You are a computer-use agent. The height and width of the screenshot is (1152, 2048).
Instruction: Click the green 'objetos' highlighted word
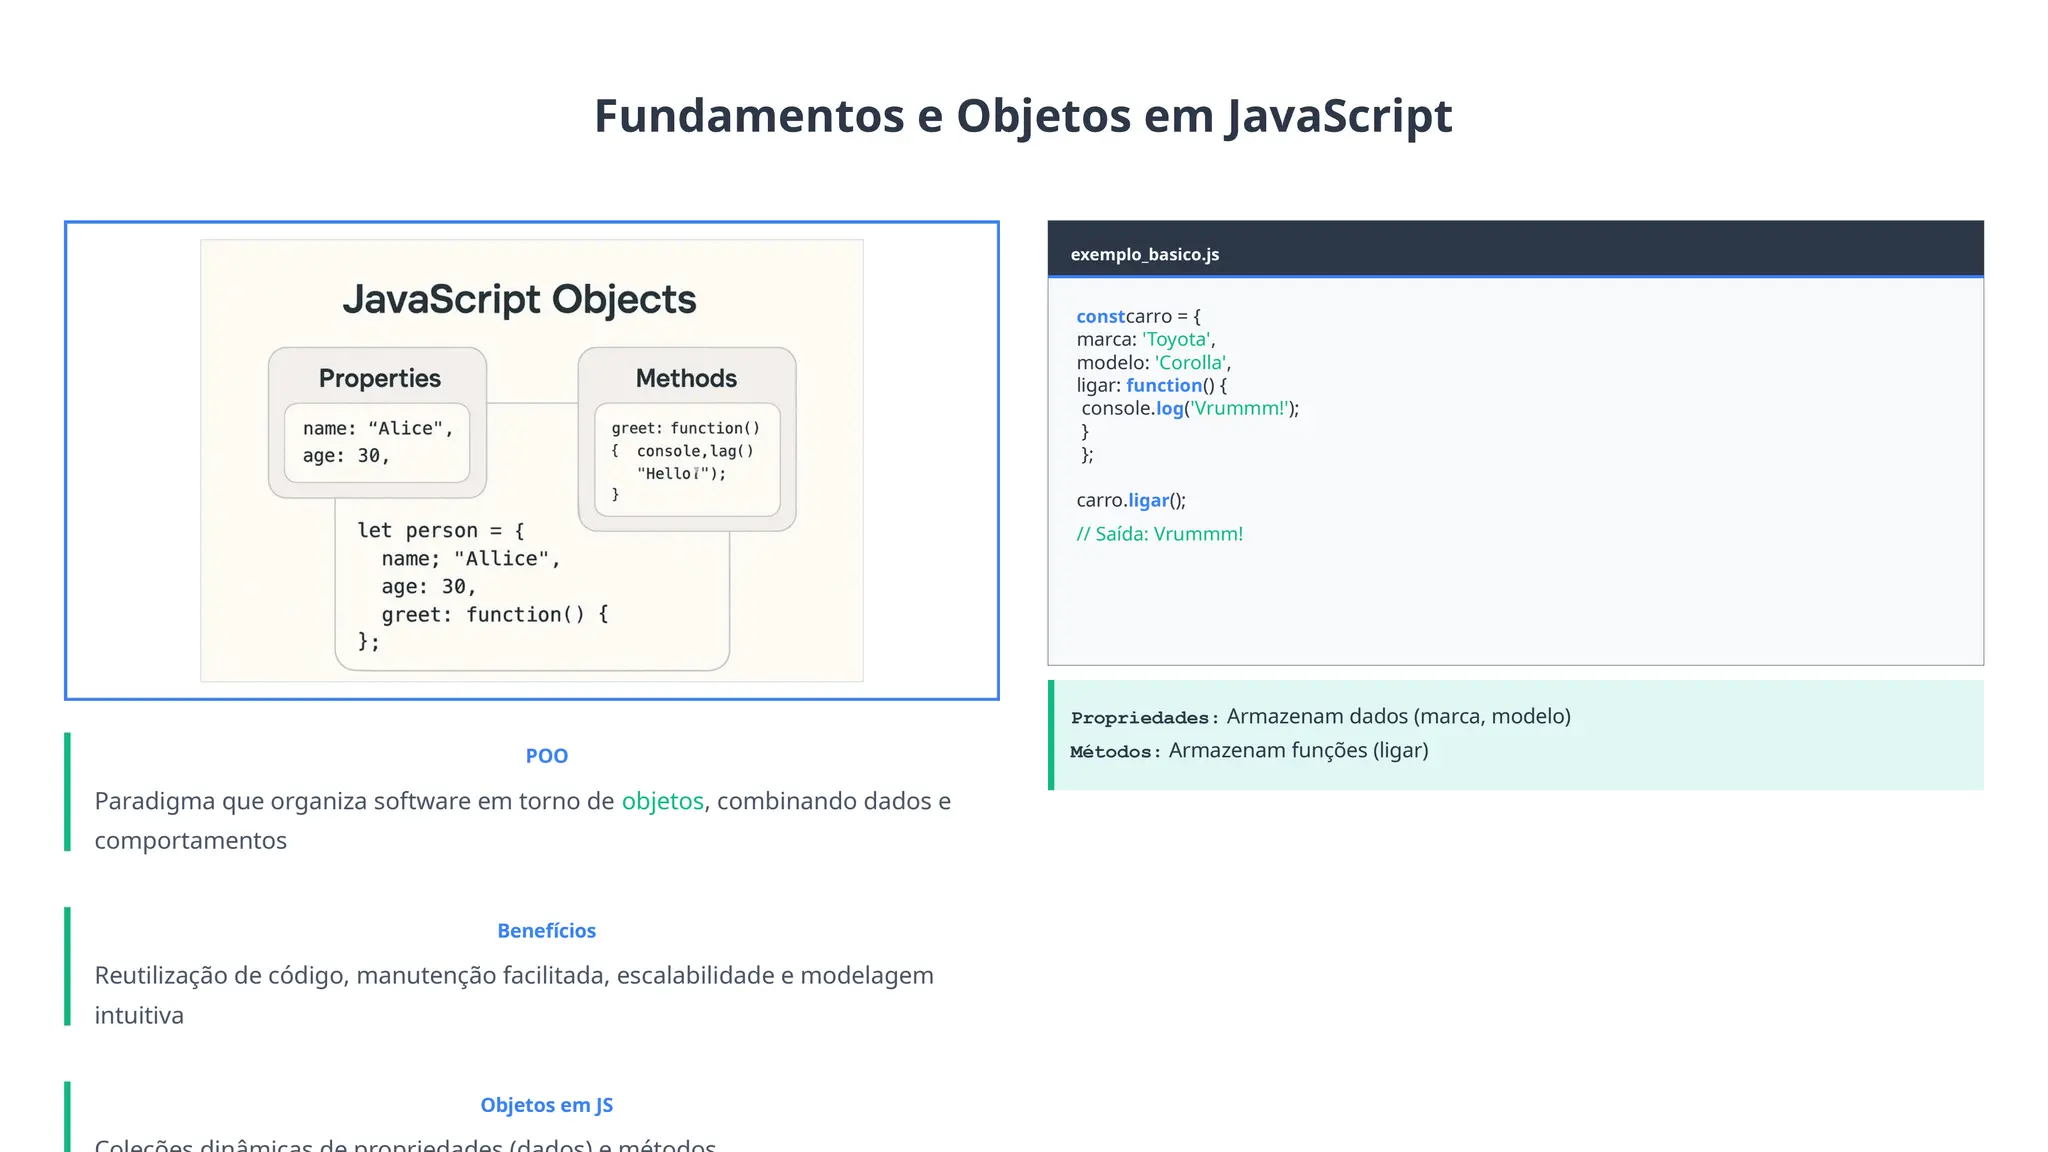tap(662, 801)
